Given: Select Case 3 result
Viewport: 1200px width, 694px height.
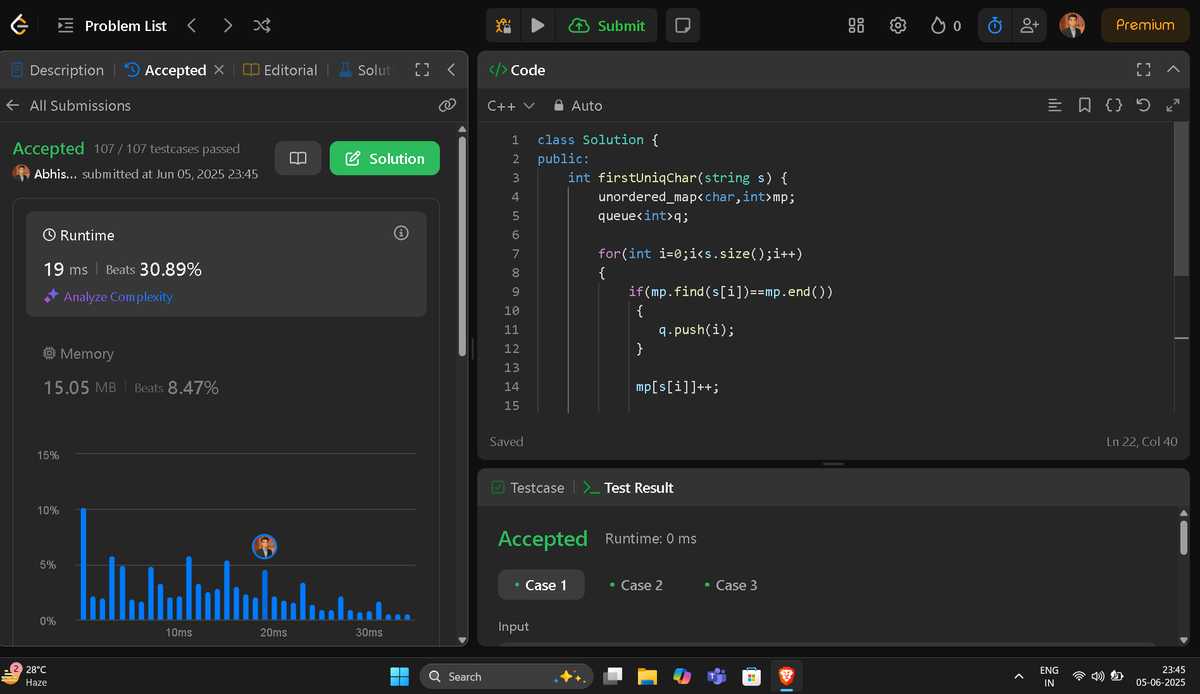Looking at the screenshot, I should (x=730, y=585).
